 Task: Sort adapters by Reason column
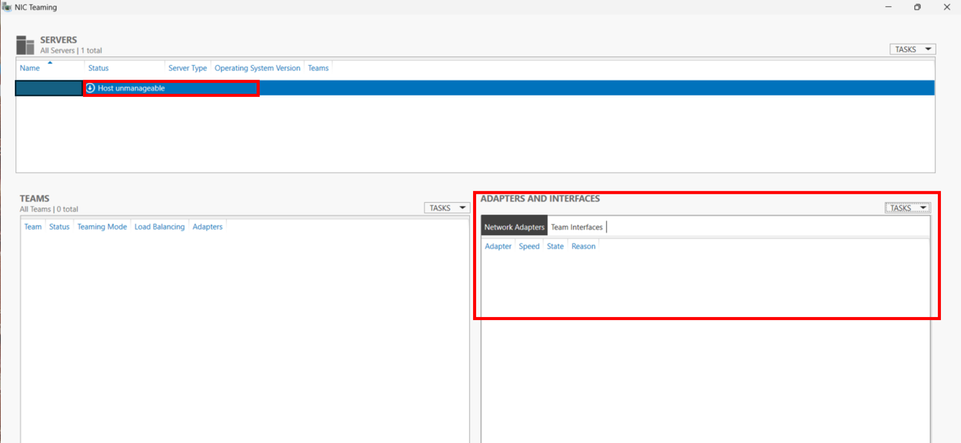click(x=583, y=246)
